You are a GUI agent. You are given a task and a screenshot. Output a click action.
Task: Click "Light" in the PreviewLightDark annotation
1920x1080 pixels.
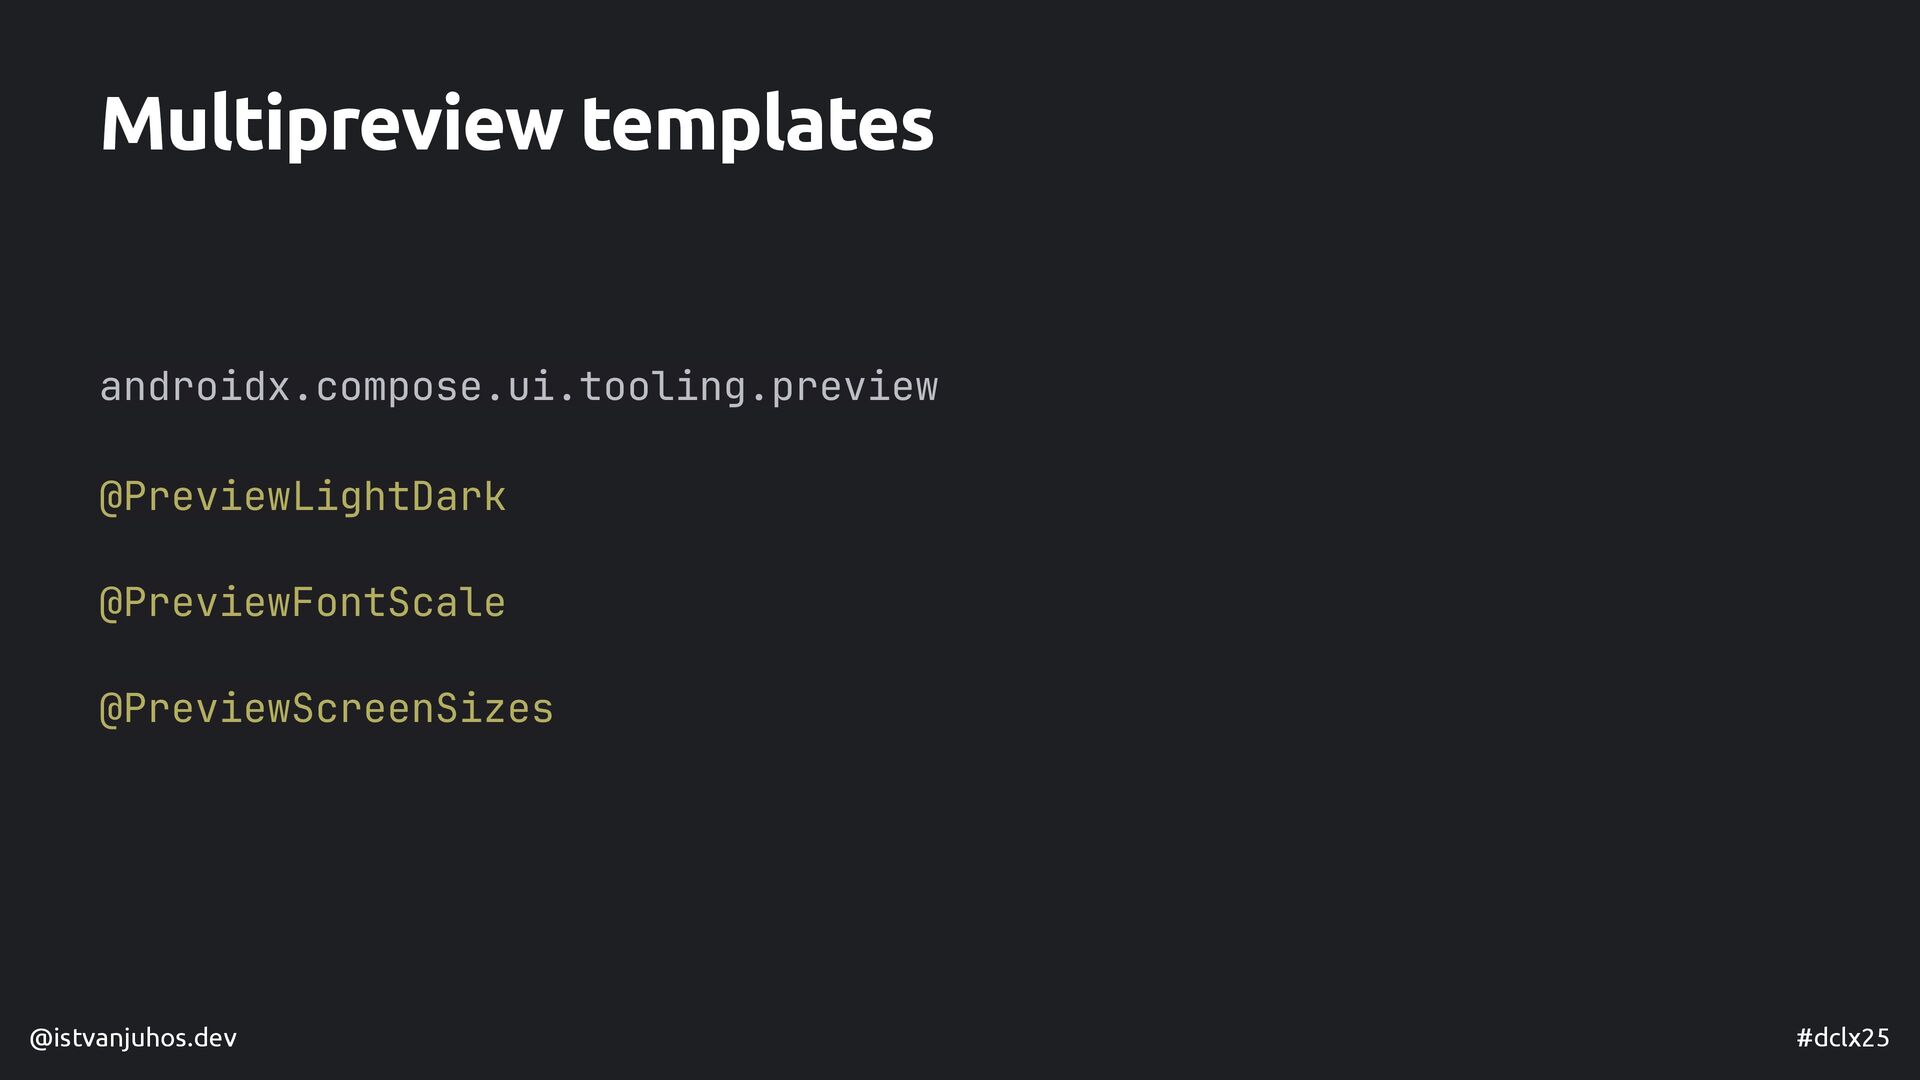tap(351, 497)
